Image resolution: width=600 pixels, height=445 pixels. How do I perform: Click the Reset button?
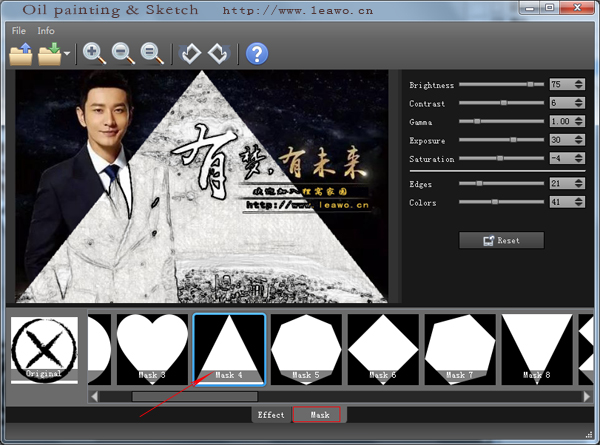tap(501, 240)
